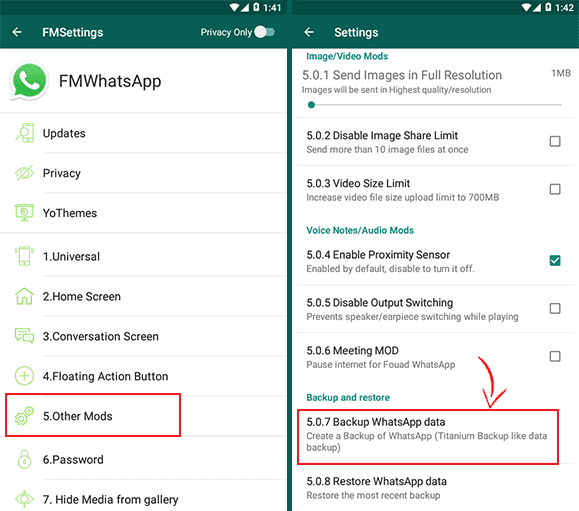
Task: Tap the Updates phone-search icon
Action: click(24, 133)
